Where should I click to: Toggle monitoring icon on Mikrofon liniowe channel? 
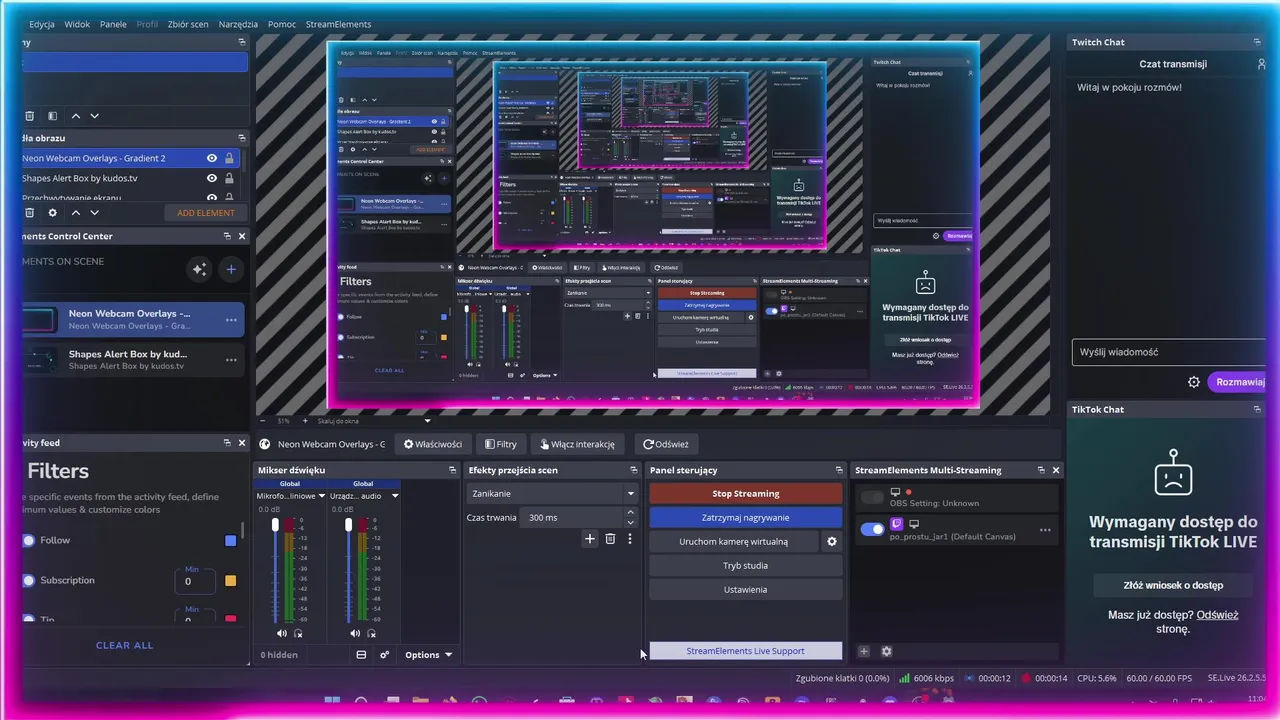pyautogui.click(x=298, y=633)
